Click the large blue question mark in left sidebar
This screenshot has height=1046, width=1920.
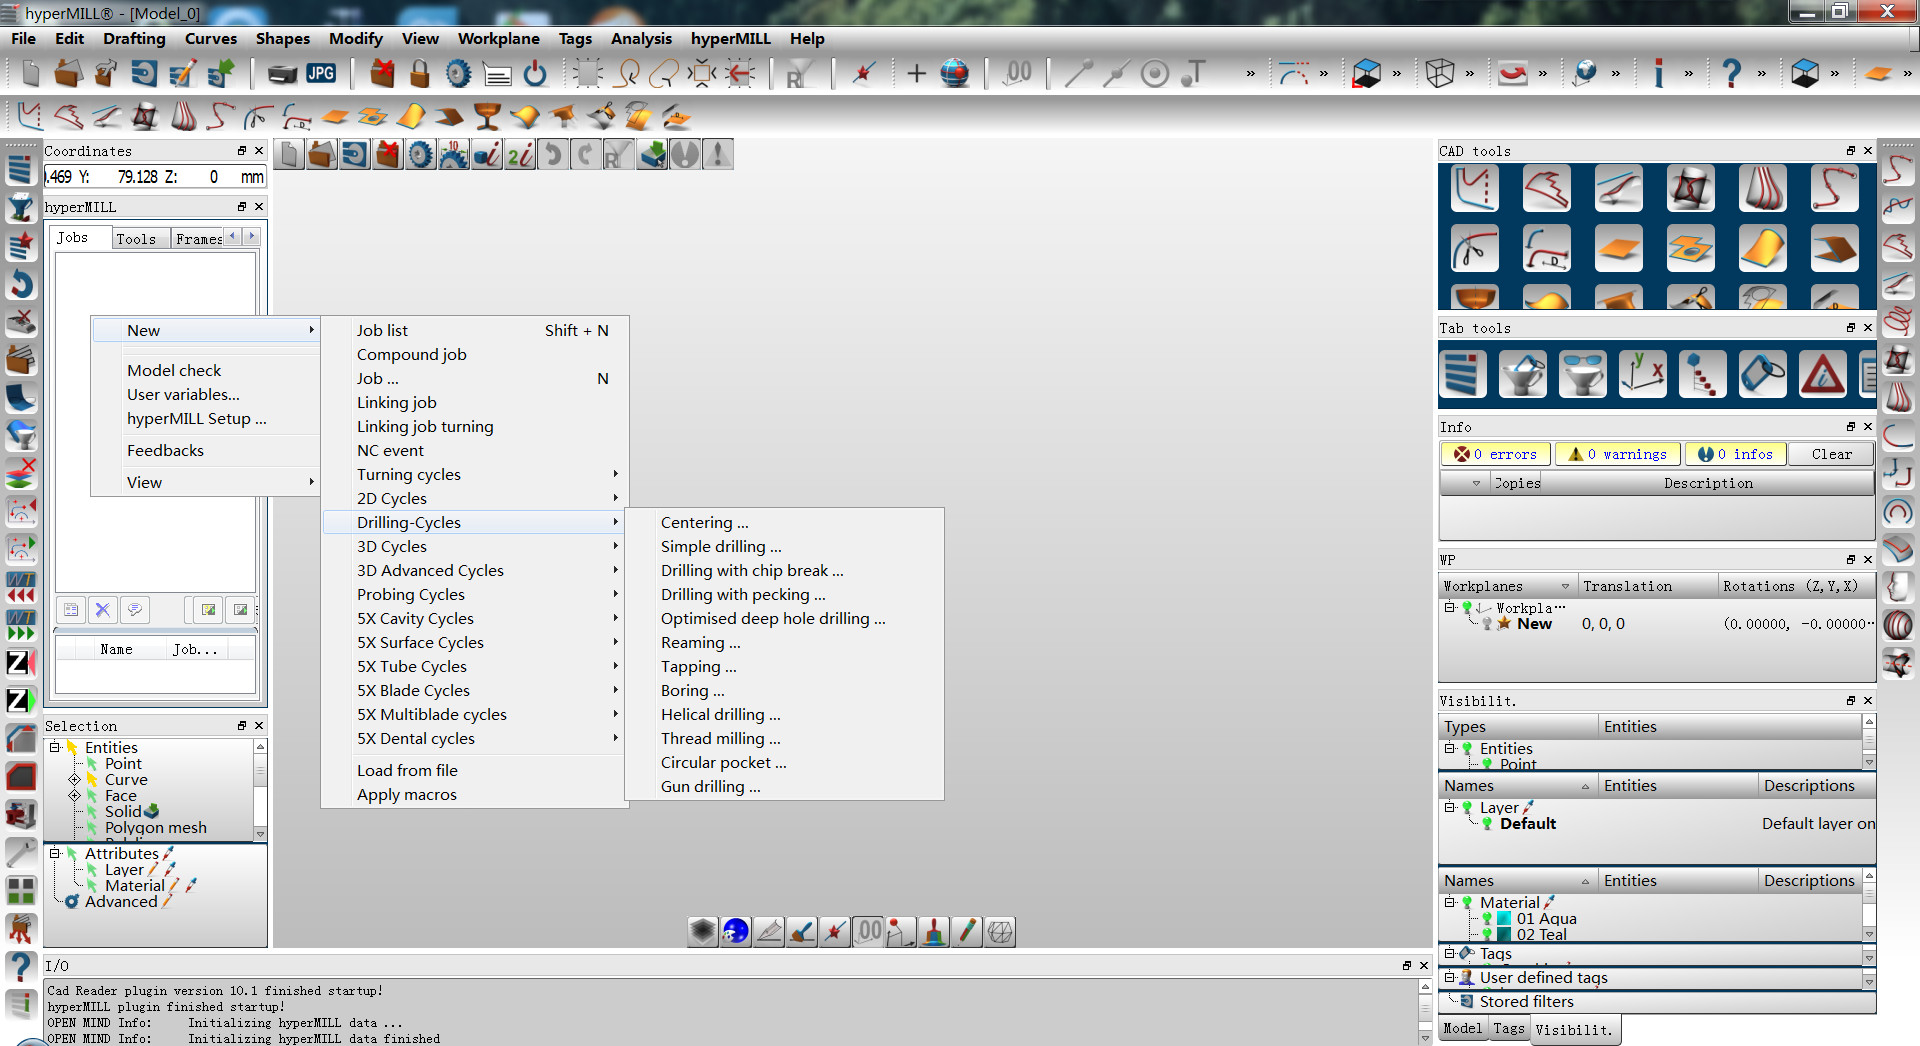click(20, 967)
